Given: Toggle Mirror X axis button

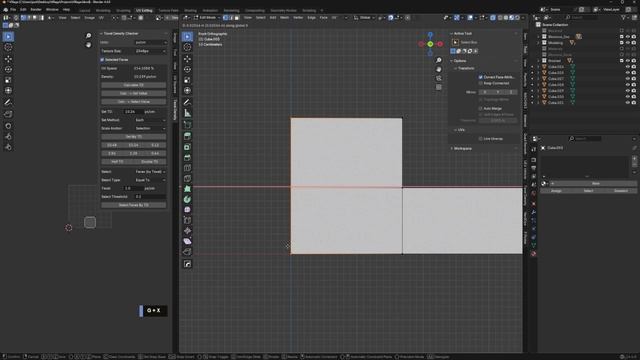Looking at the screenshot, I should click(485, 92).
